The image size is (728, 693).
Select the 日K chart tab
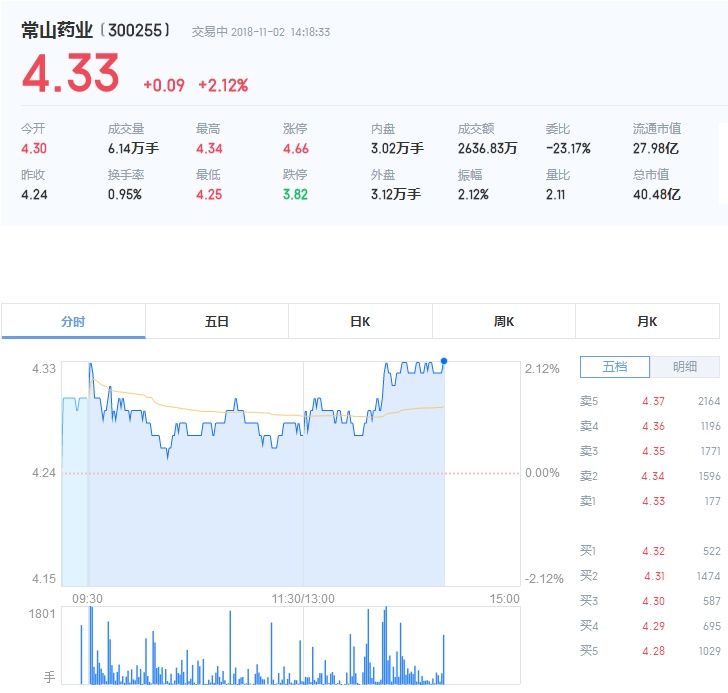pyautogui.click(x=360, y=321)
